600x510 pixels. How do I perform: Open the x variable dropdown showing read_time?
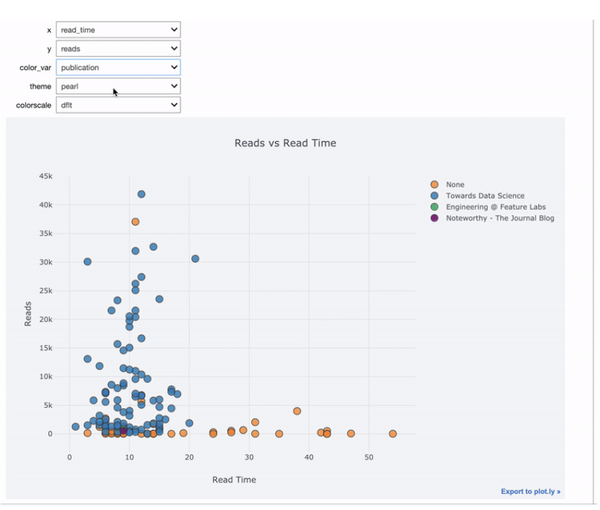pos(118,30)
